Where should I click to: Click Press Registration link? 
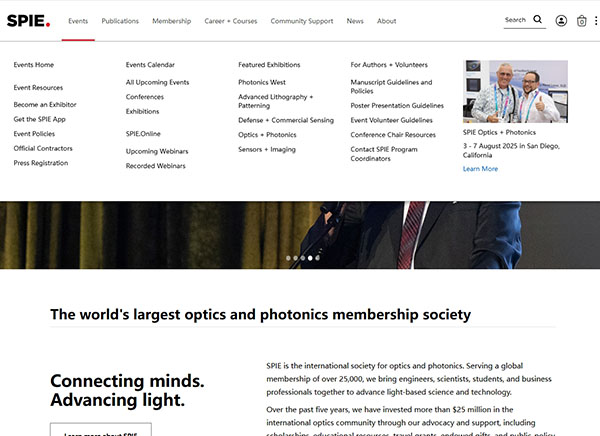pyautogui.click(x=41, y=163)
